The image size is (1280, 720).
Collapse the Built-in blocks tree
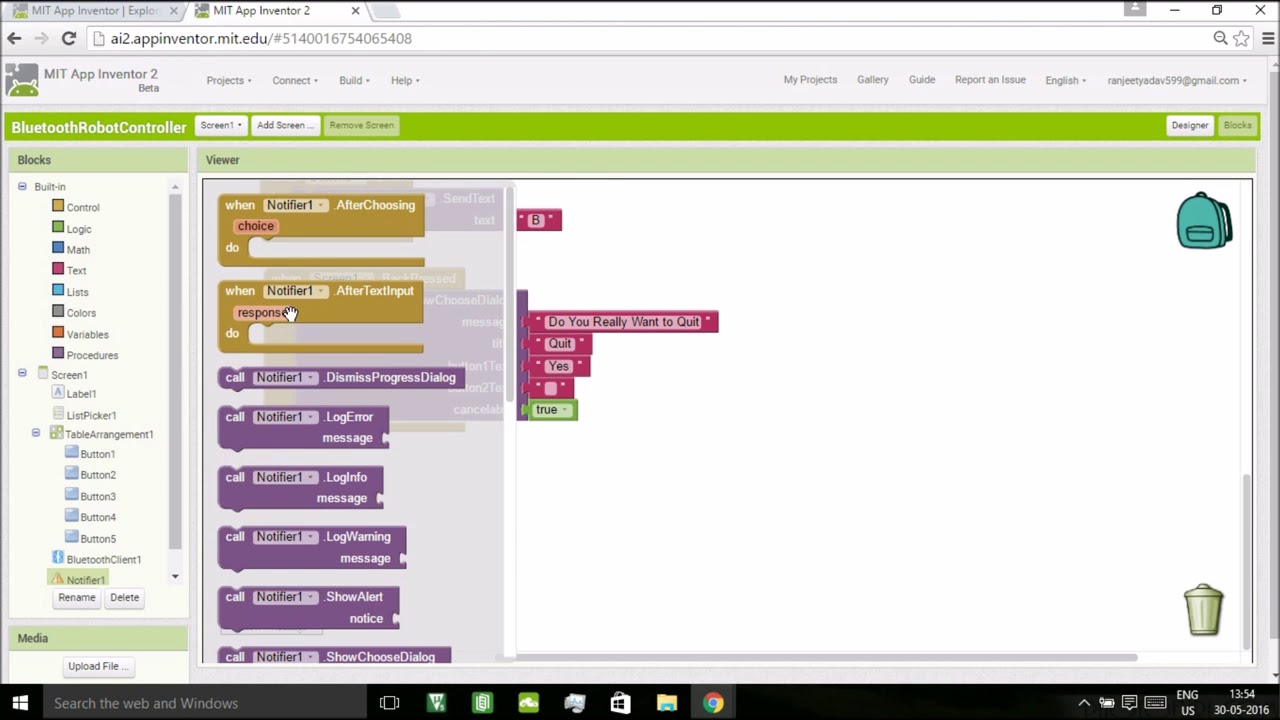click(x=22, y=187)
